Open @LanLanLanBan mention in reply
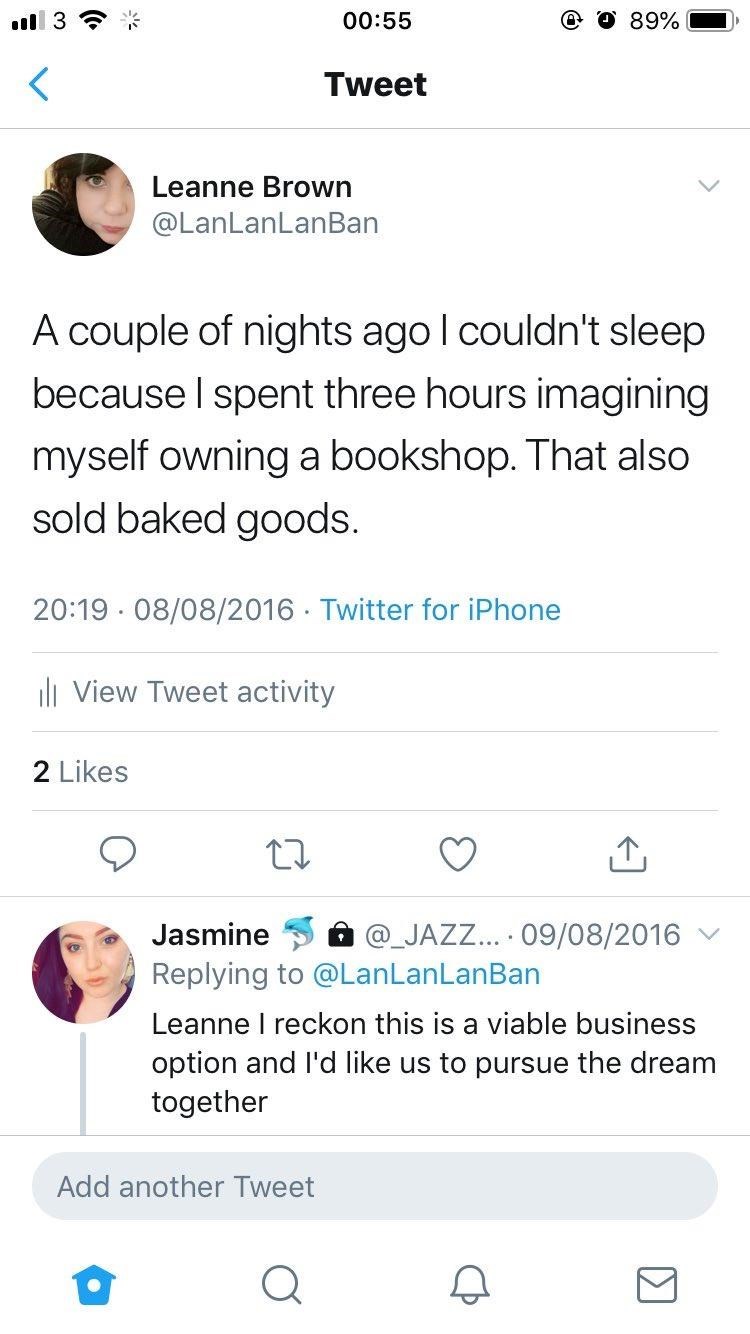 (x=426, y=974)
